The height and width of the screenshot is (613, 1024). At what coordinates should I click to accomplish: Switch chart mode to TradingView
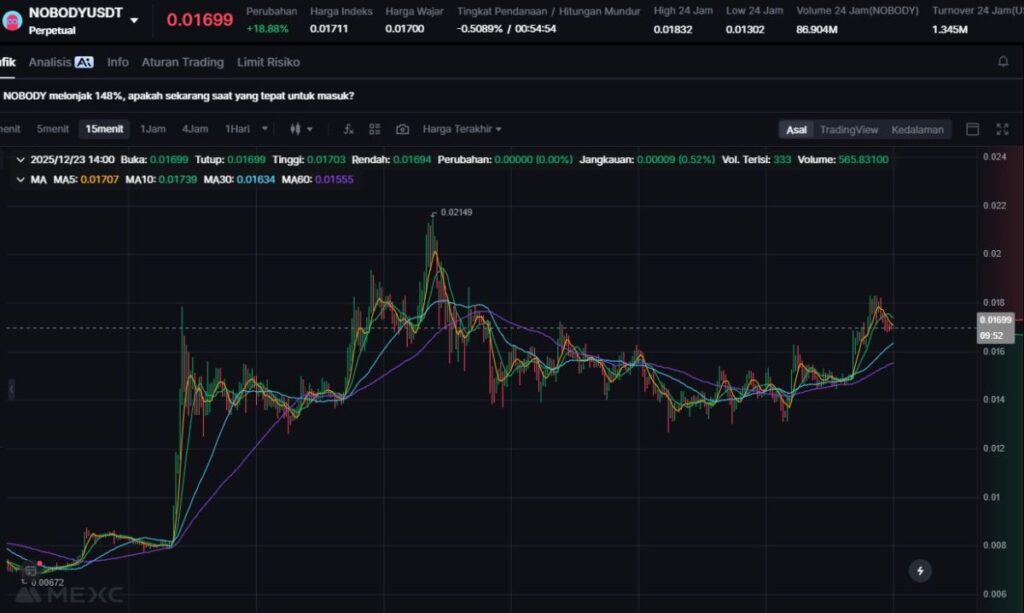848,129
